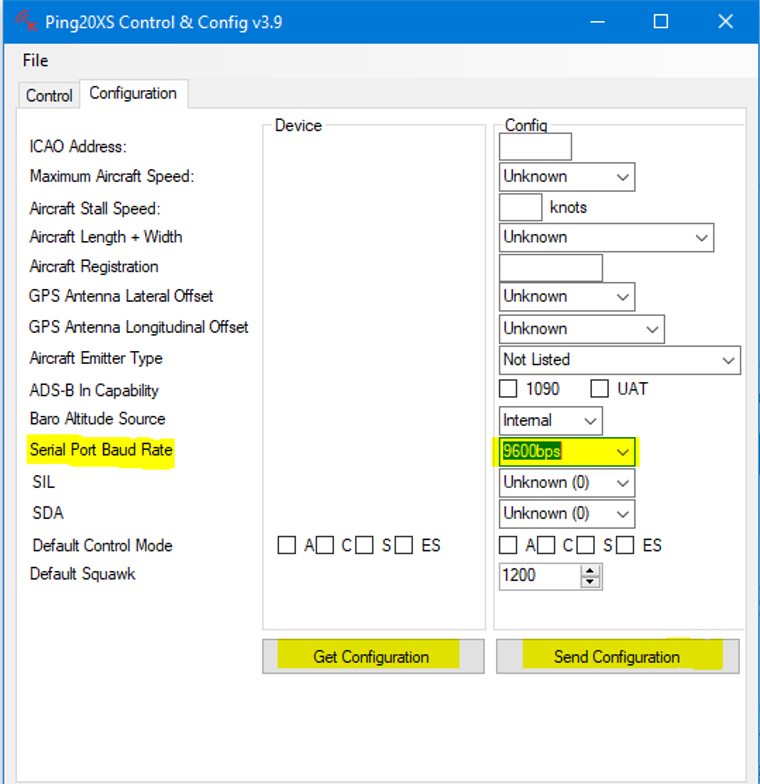Click the Get Configuration button
This screenshot has height=784, width=760.
point(373,656)
